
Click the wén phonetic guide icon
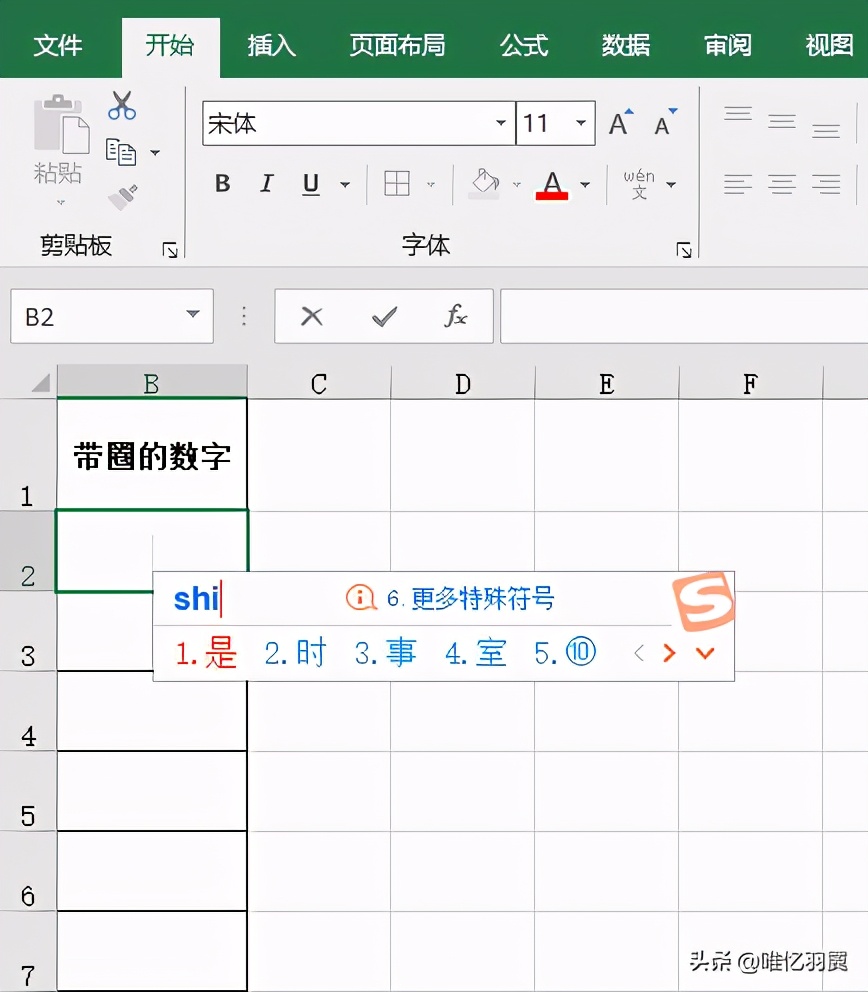click(639, 184)
